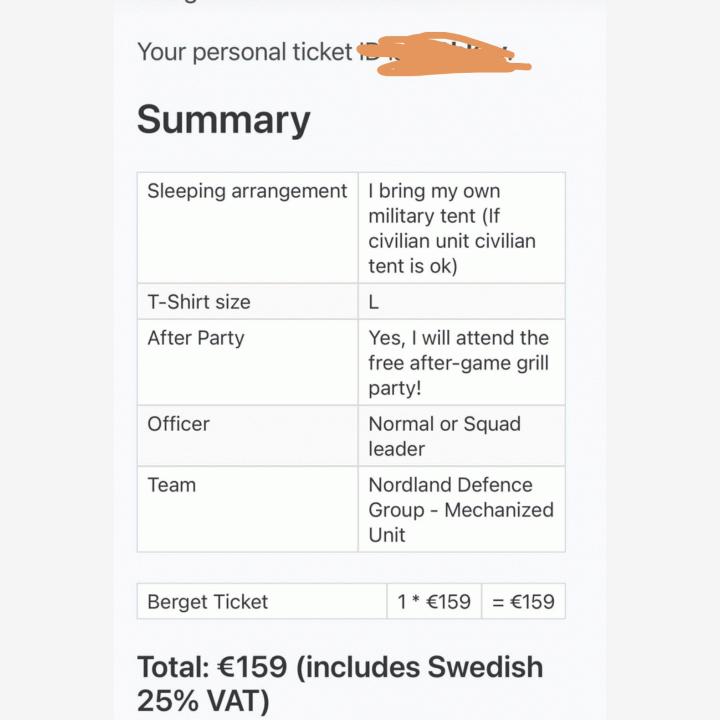Select the T-Shirt size label
Image resolution: width=720 pixels, height=720 pixels.
[199, 302]
